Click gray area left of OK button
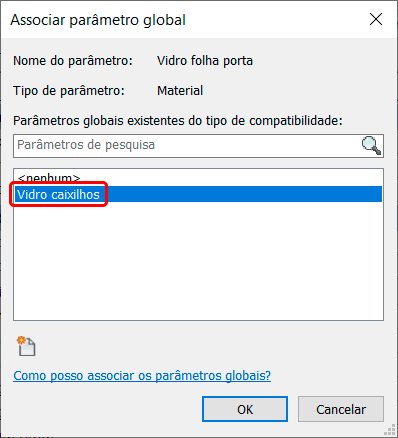Viewport: 398px width, 438px height. (107, 409)
